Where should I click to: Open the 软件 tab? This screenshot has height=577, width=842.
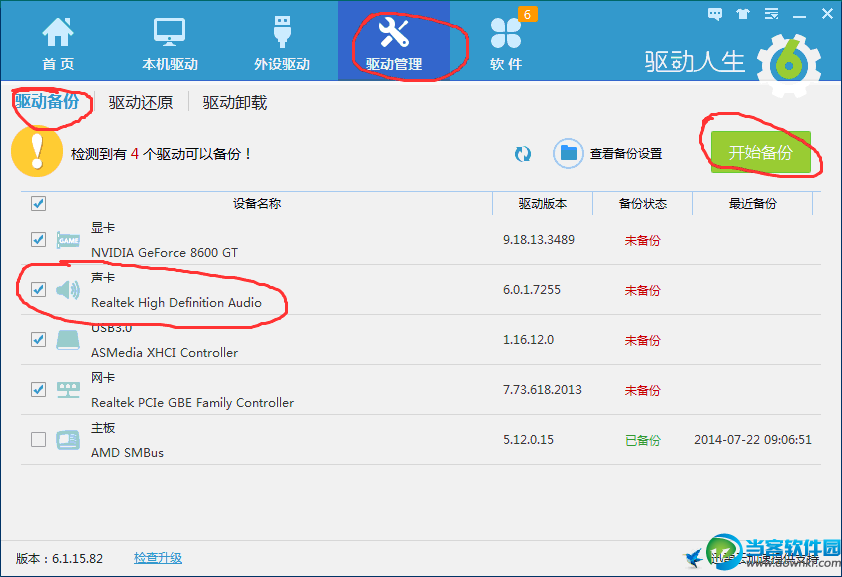[506, 43]
